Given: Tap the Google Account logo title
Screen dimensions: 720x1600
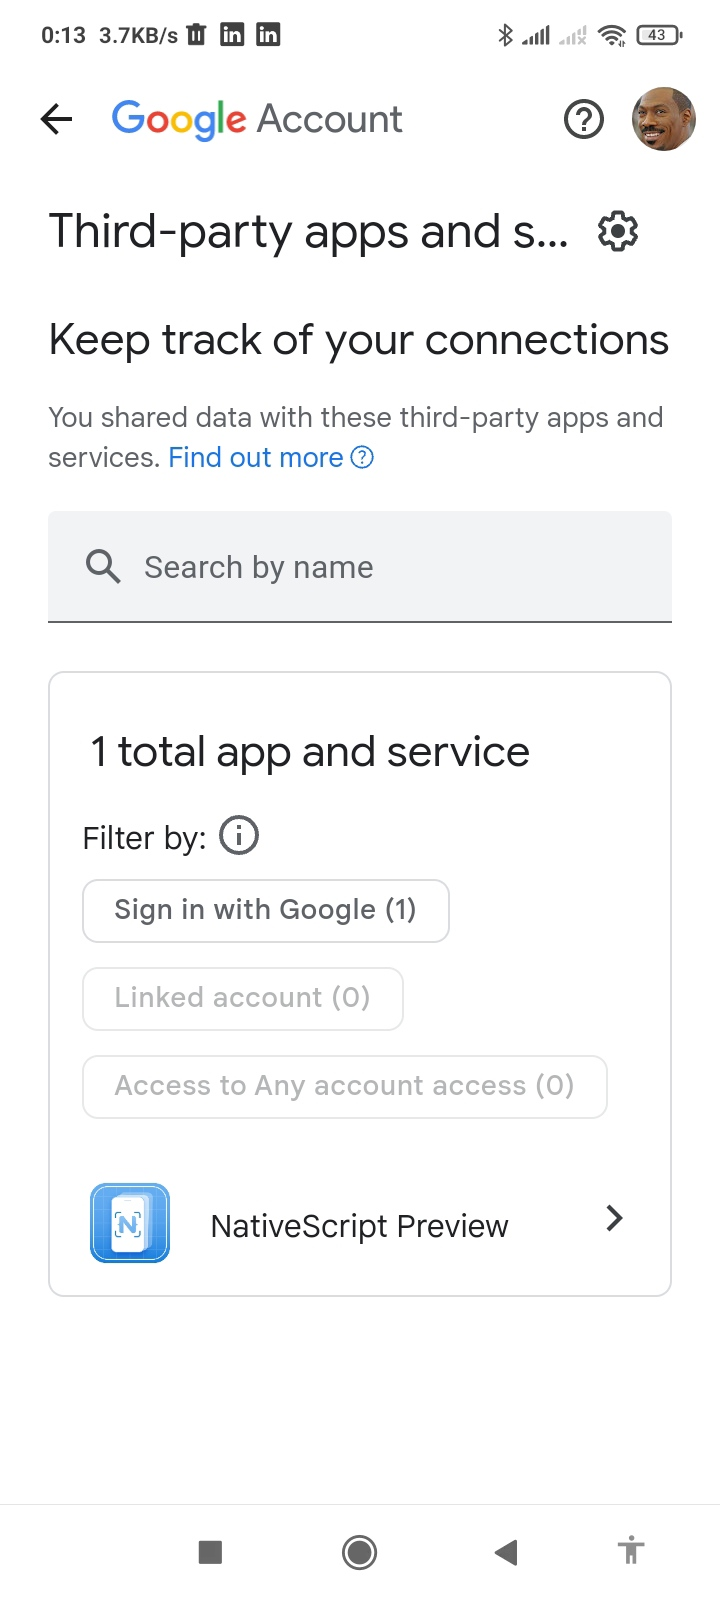Looking at the screenshot, I should (x=257, y=120).
